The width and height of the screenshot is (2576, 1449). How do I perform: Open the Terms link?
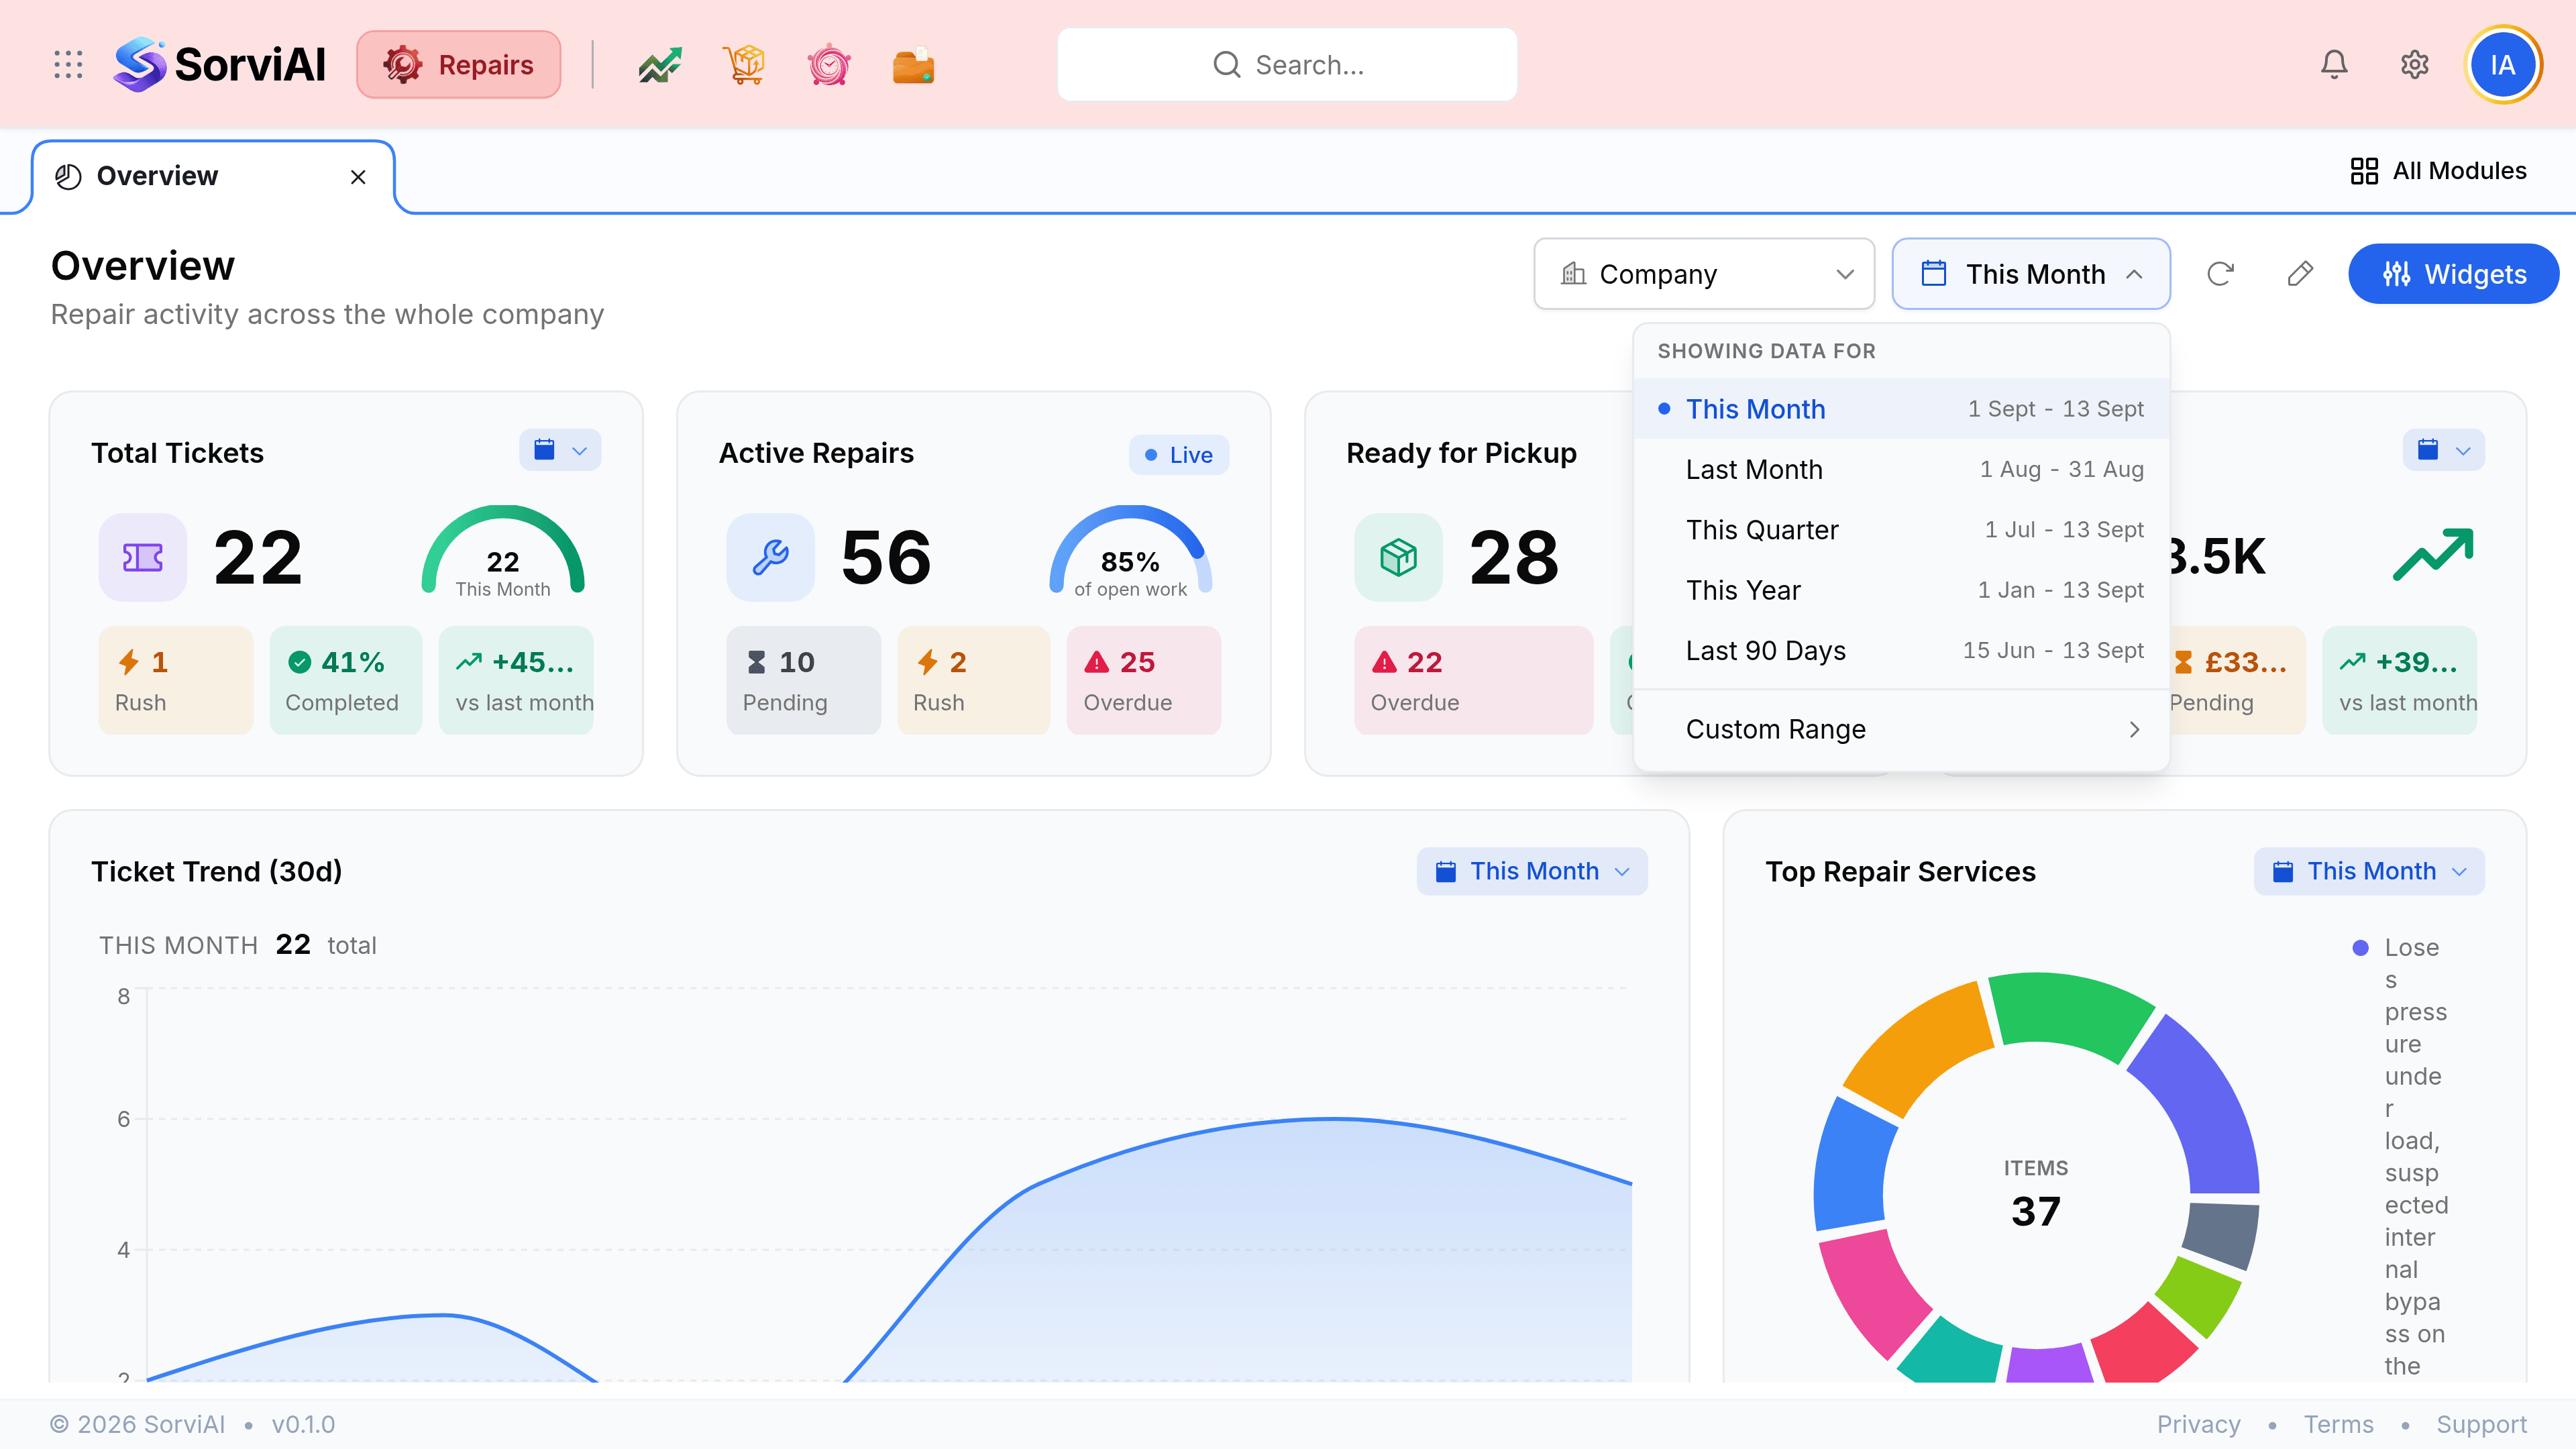tap(2338, 1424)
